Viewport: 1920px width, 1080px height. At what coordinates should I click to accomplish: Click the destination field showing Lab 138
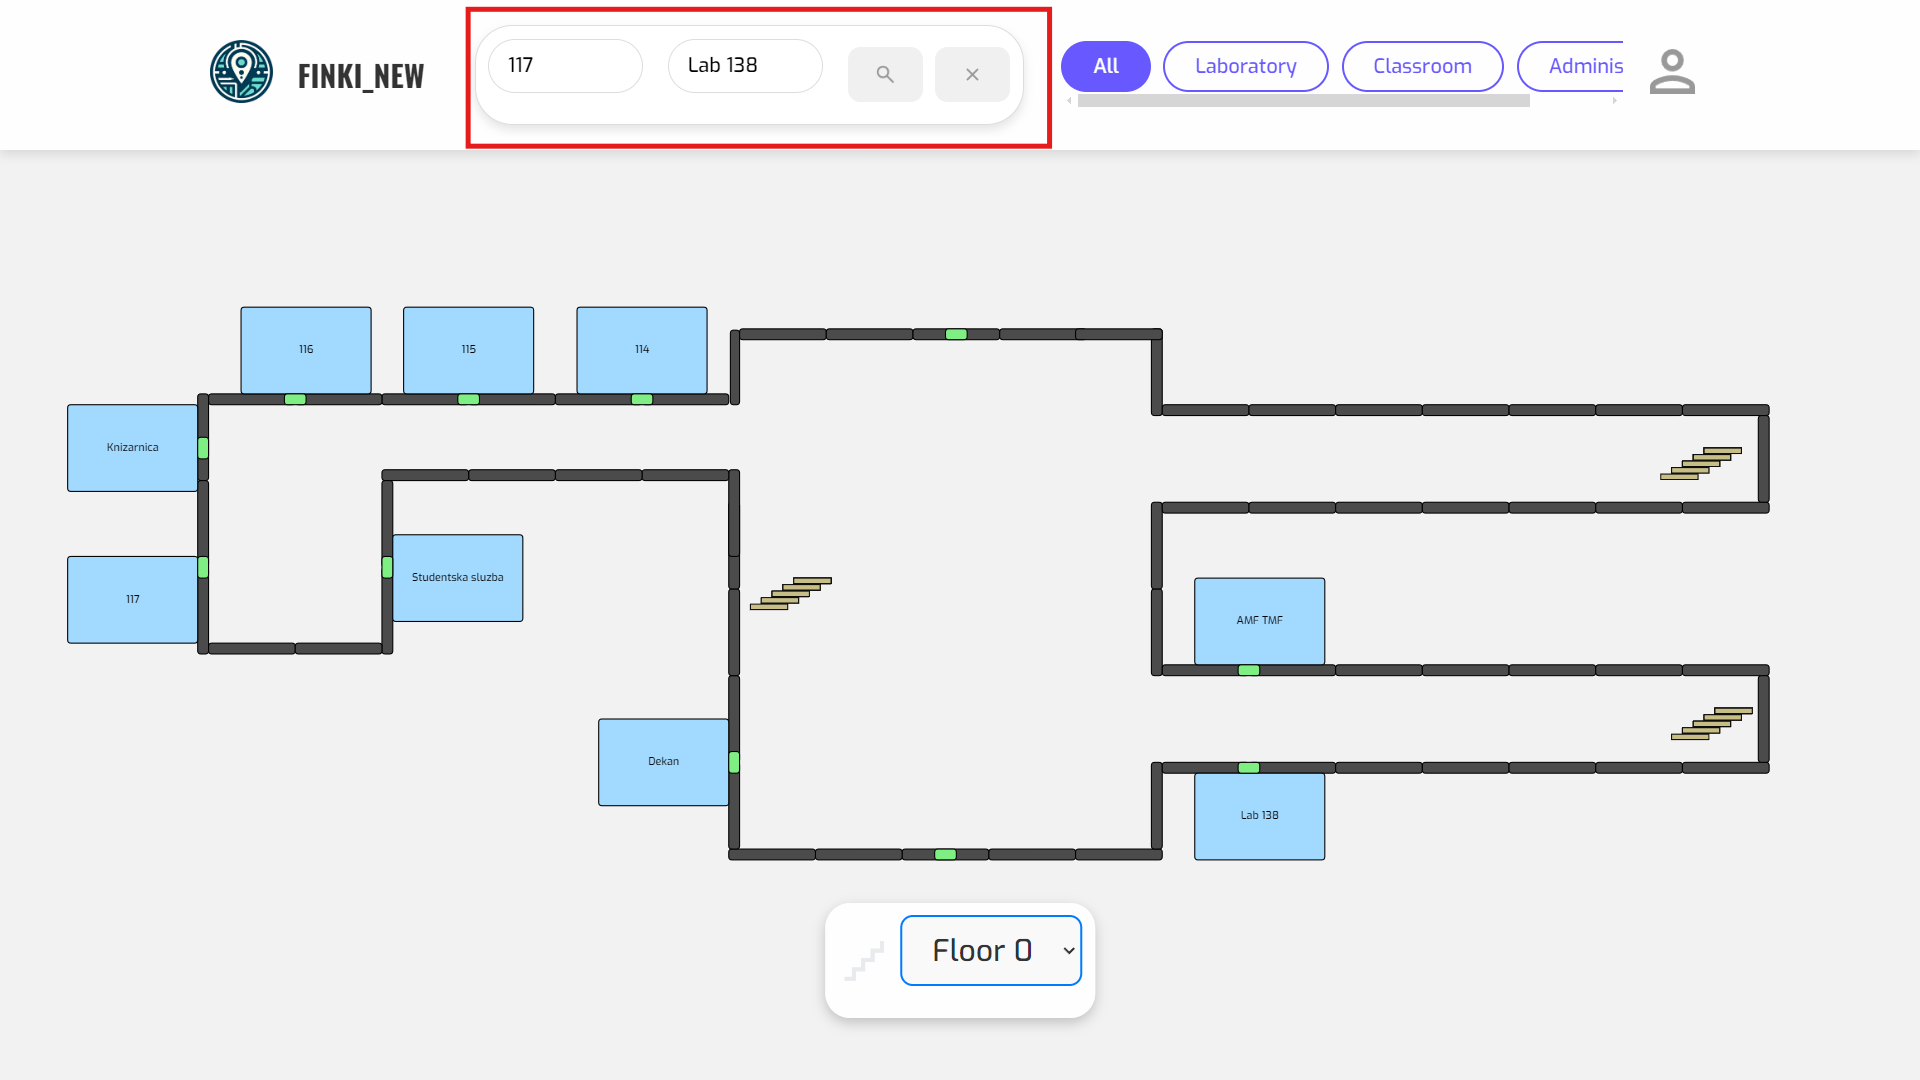[x=744, y=66]
